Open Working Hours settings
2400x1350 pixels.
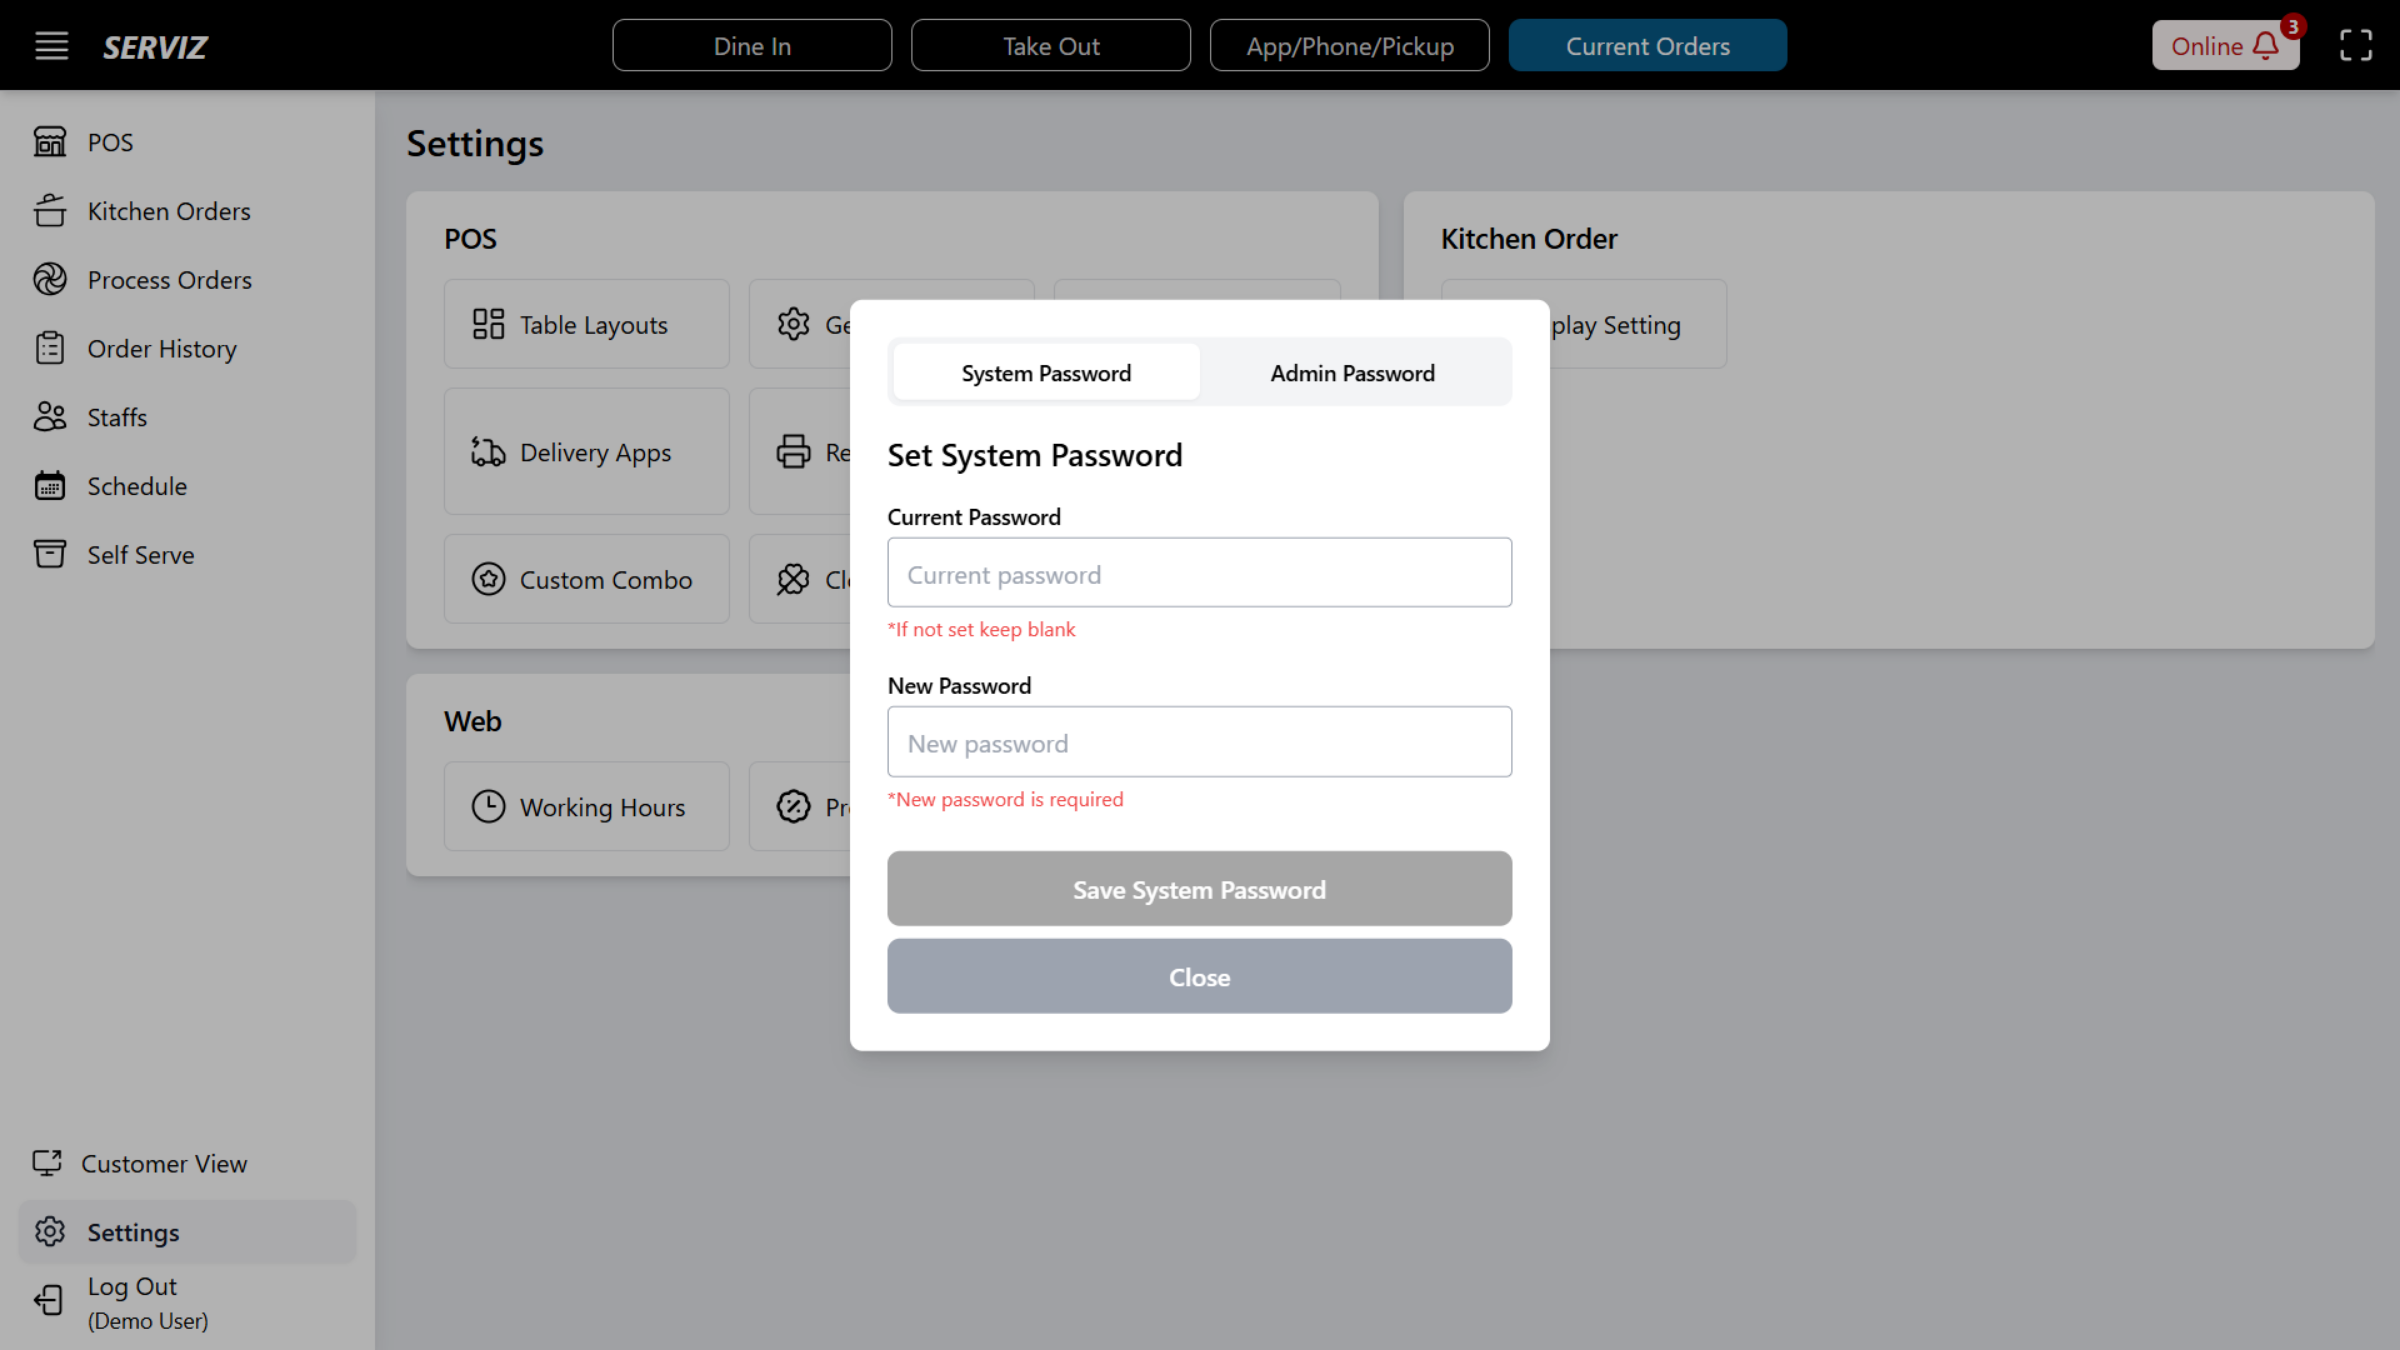(586, 806)
